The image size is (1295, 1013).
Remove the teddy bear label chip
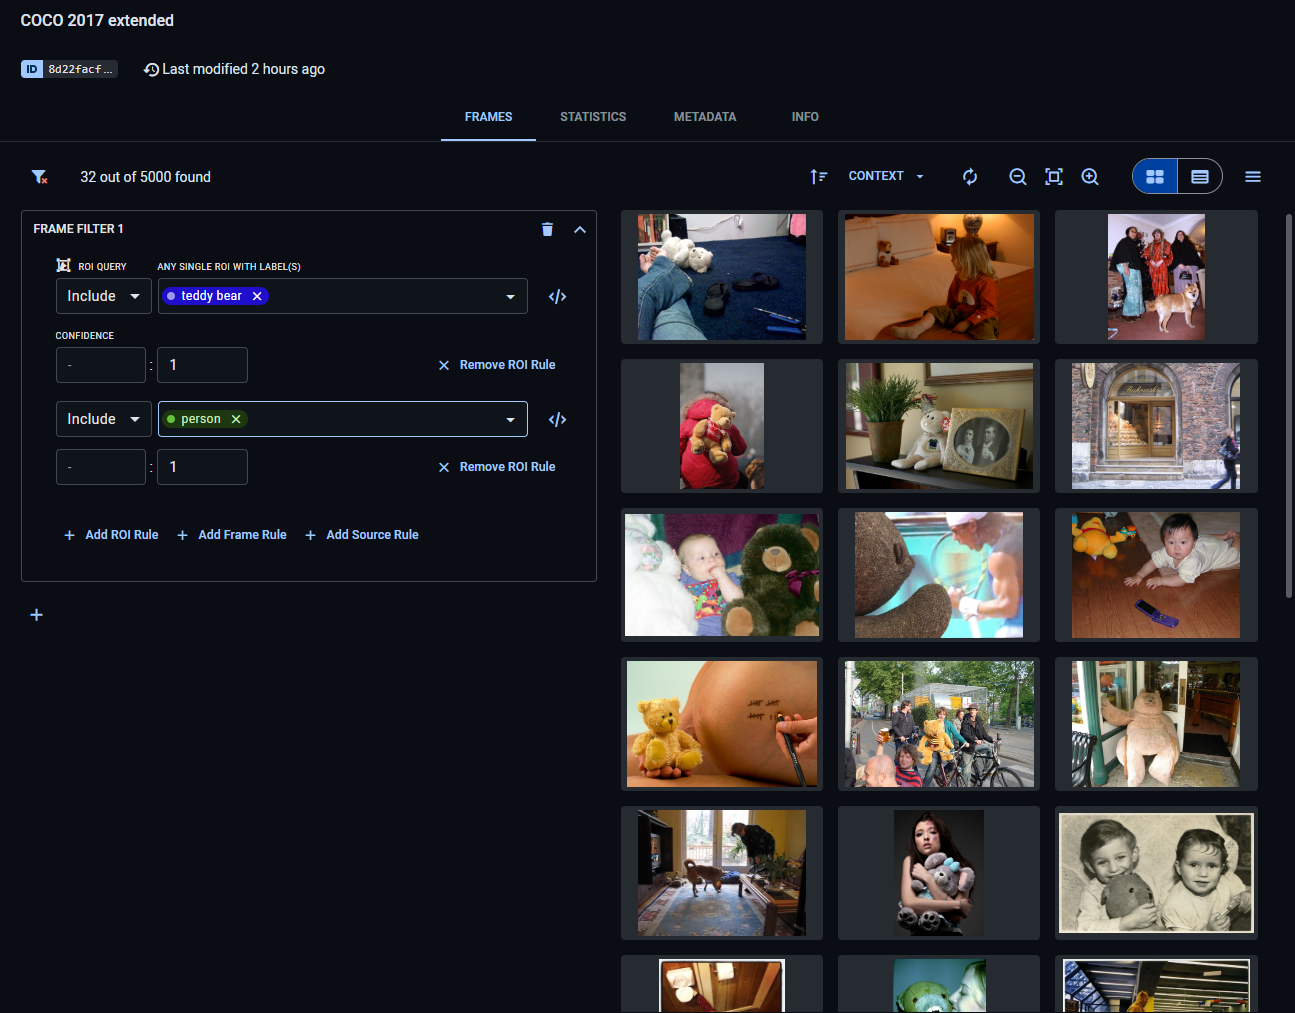click(257, 296)
